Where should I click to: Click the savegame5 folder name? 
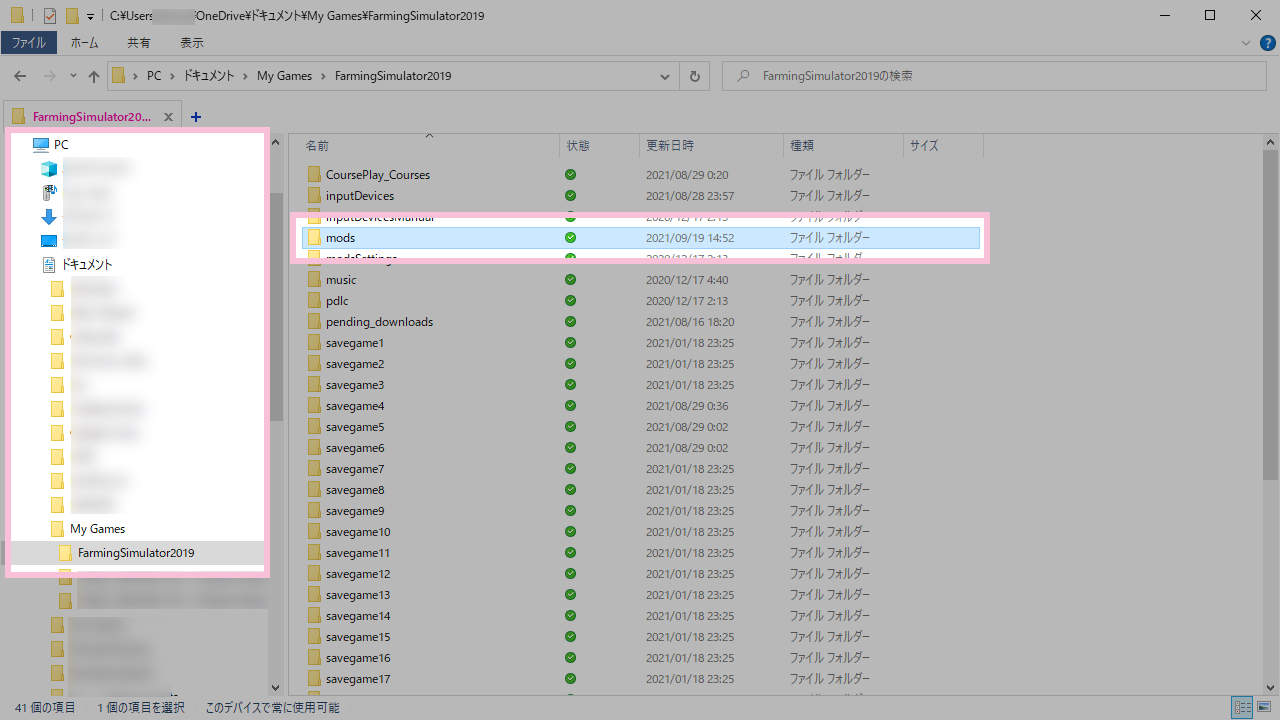(x=355, y=427)
